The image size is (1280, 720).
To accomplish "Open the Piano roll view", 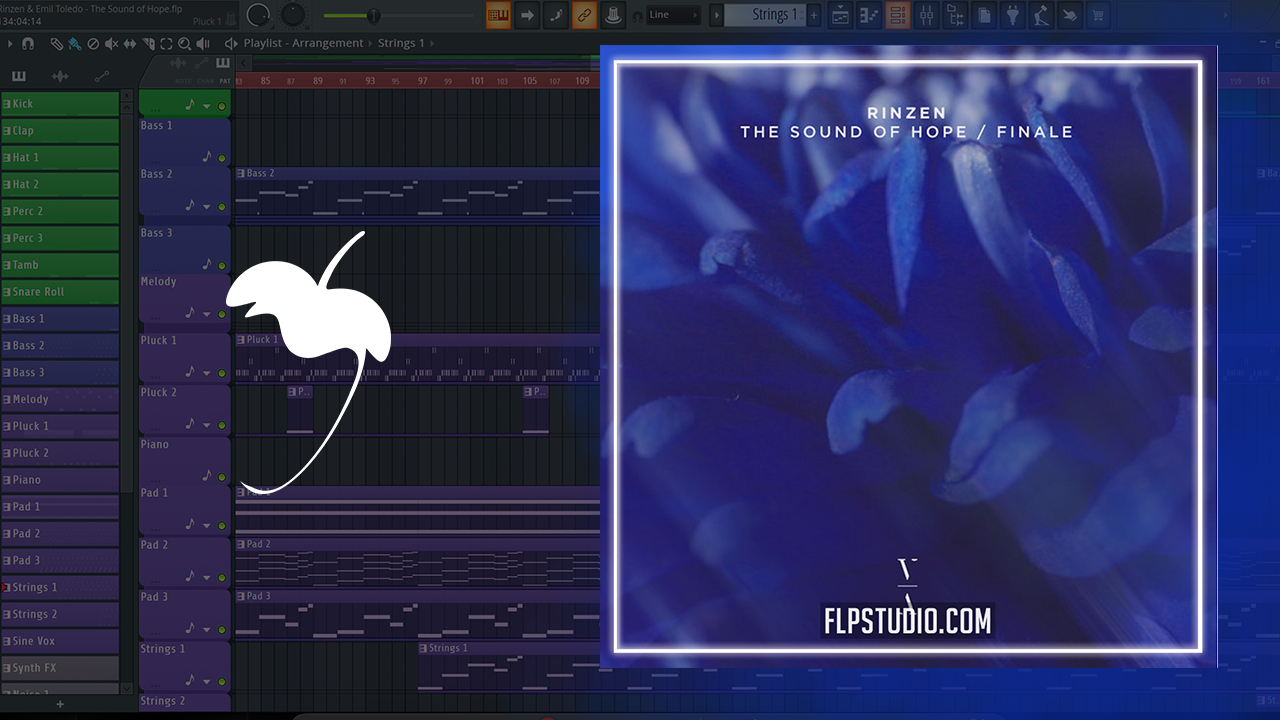I will tap(870, 15).
